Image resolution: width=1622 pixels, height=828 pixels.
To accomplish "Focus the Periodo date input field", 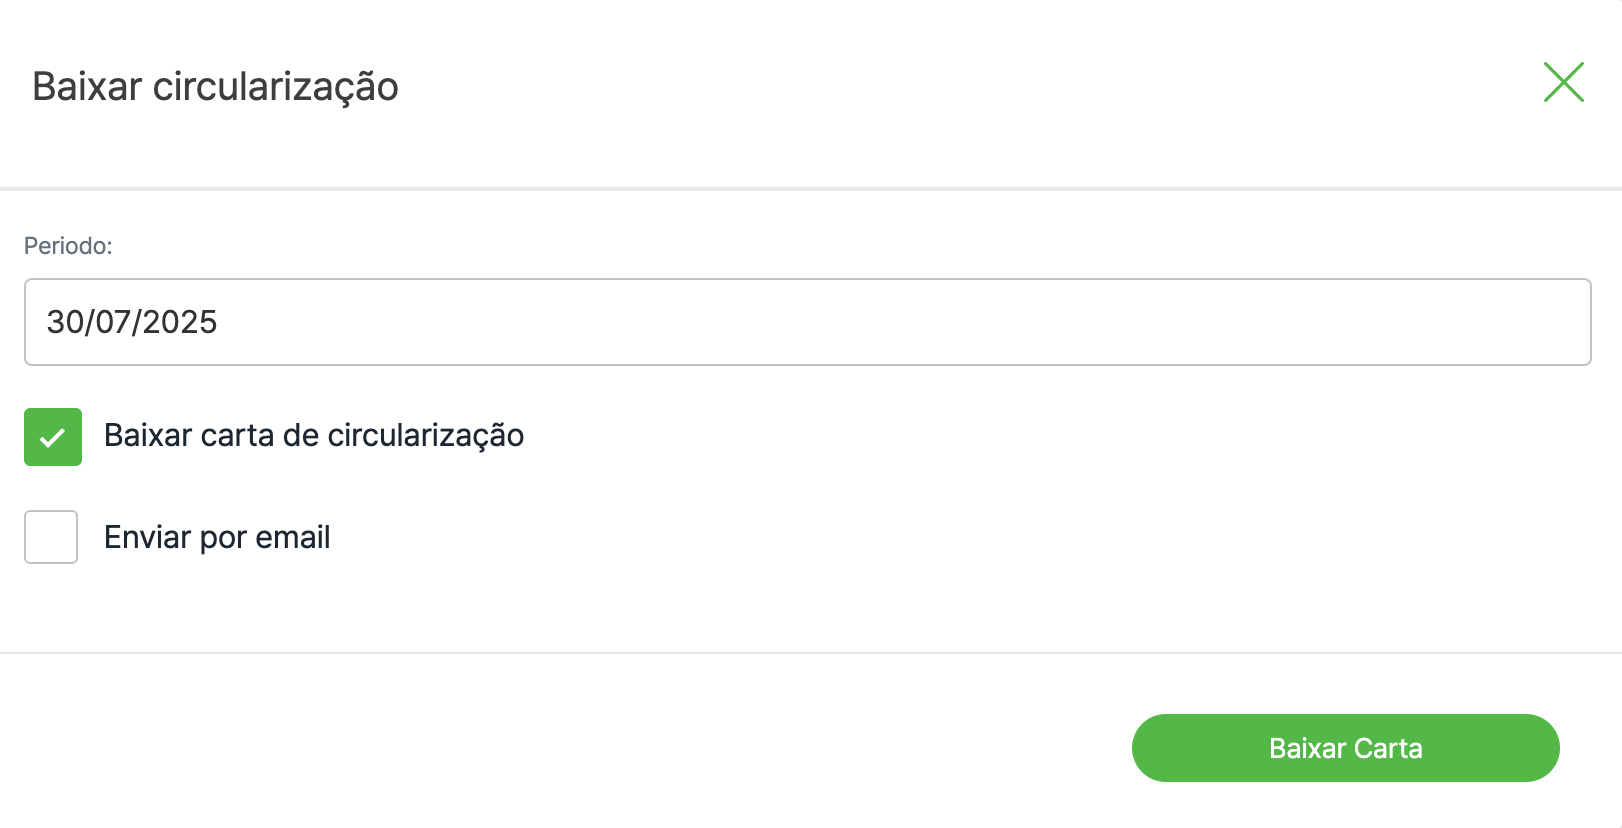I will 807,322.
